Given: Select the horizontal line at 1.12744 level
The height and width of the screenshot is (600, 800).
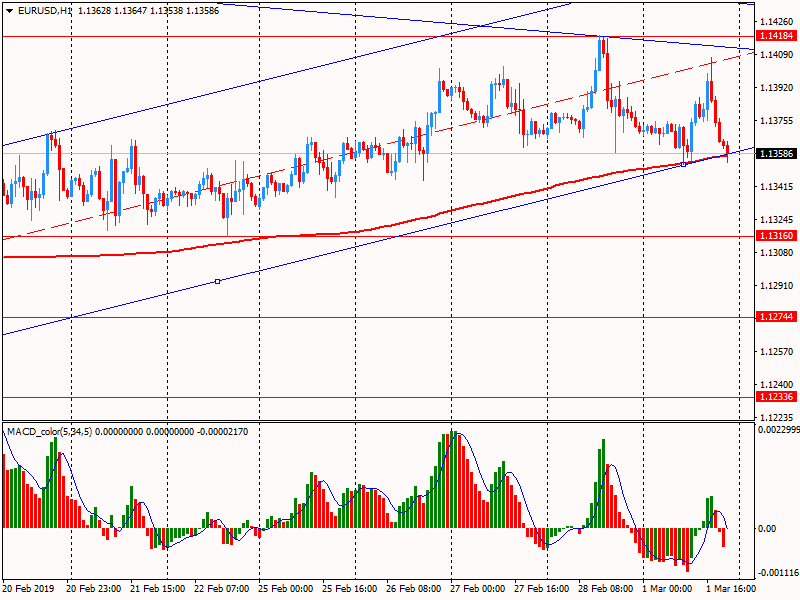Looking at the screenshot, I should pyautogui.click(x=300, y=317).
